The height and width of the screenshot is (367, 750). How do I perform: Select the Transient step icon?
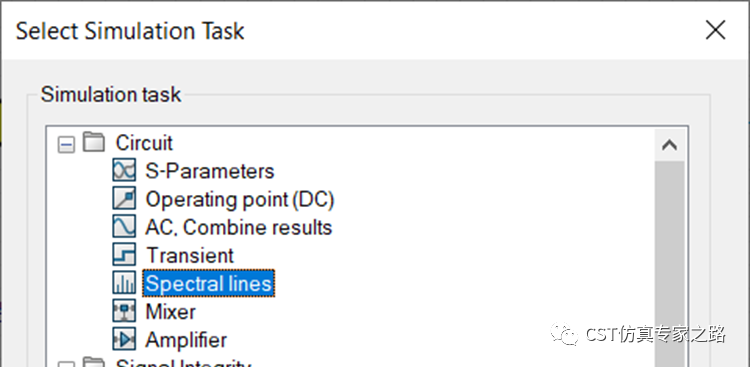[x=124, y=255]
